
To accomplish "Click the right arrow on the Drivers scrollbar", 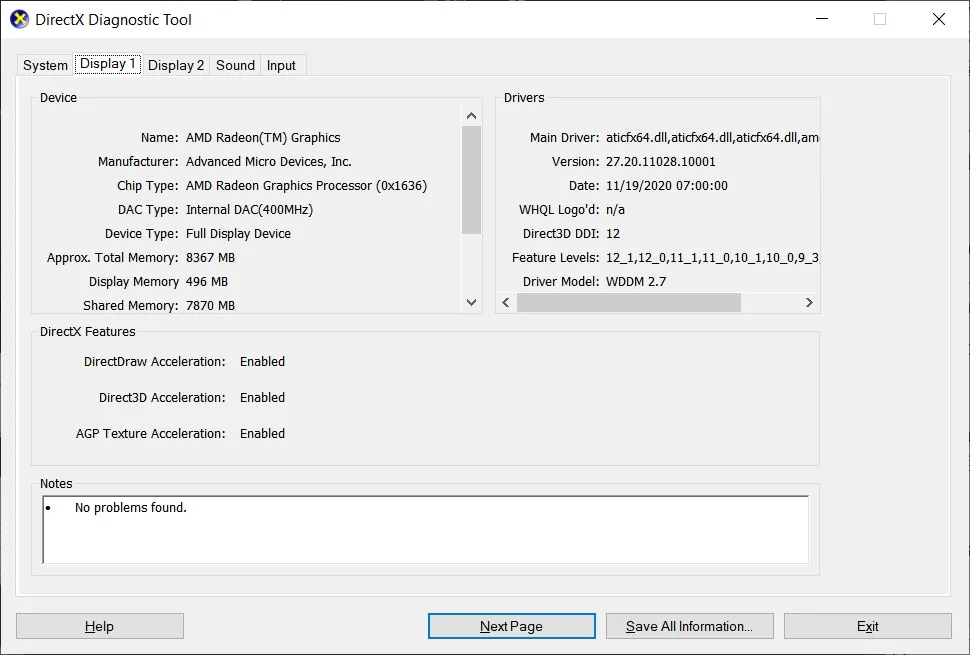I will tap(810, 302).
